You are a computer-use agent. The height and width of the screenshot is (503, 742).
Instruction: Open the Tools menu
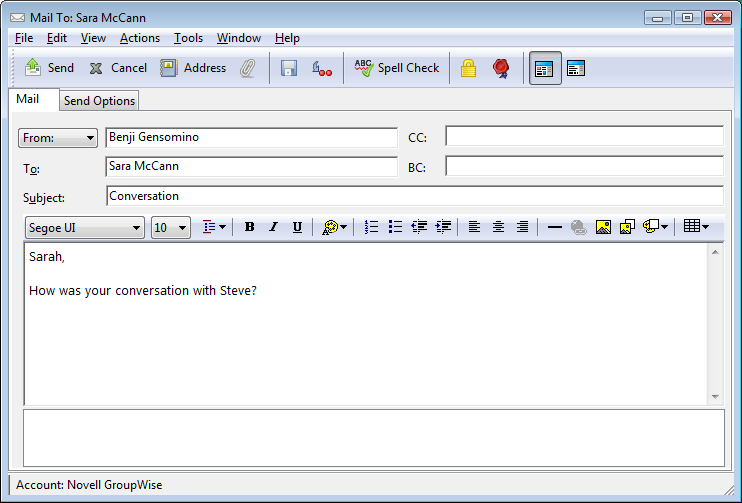click(188, 38)
